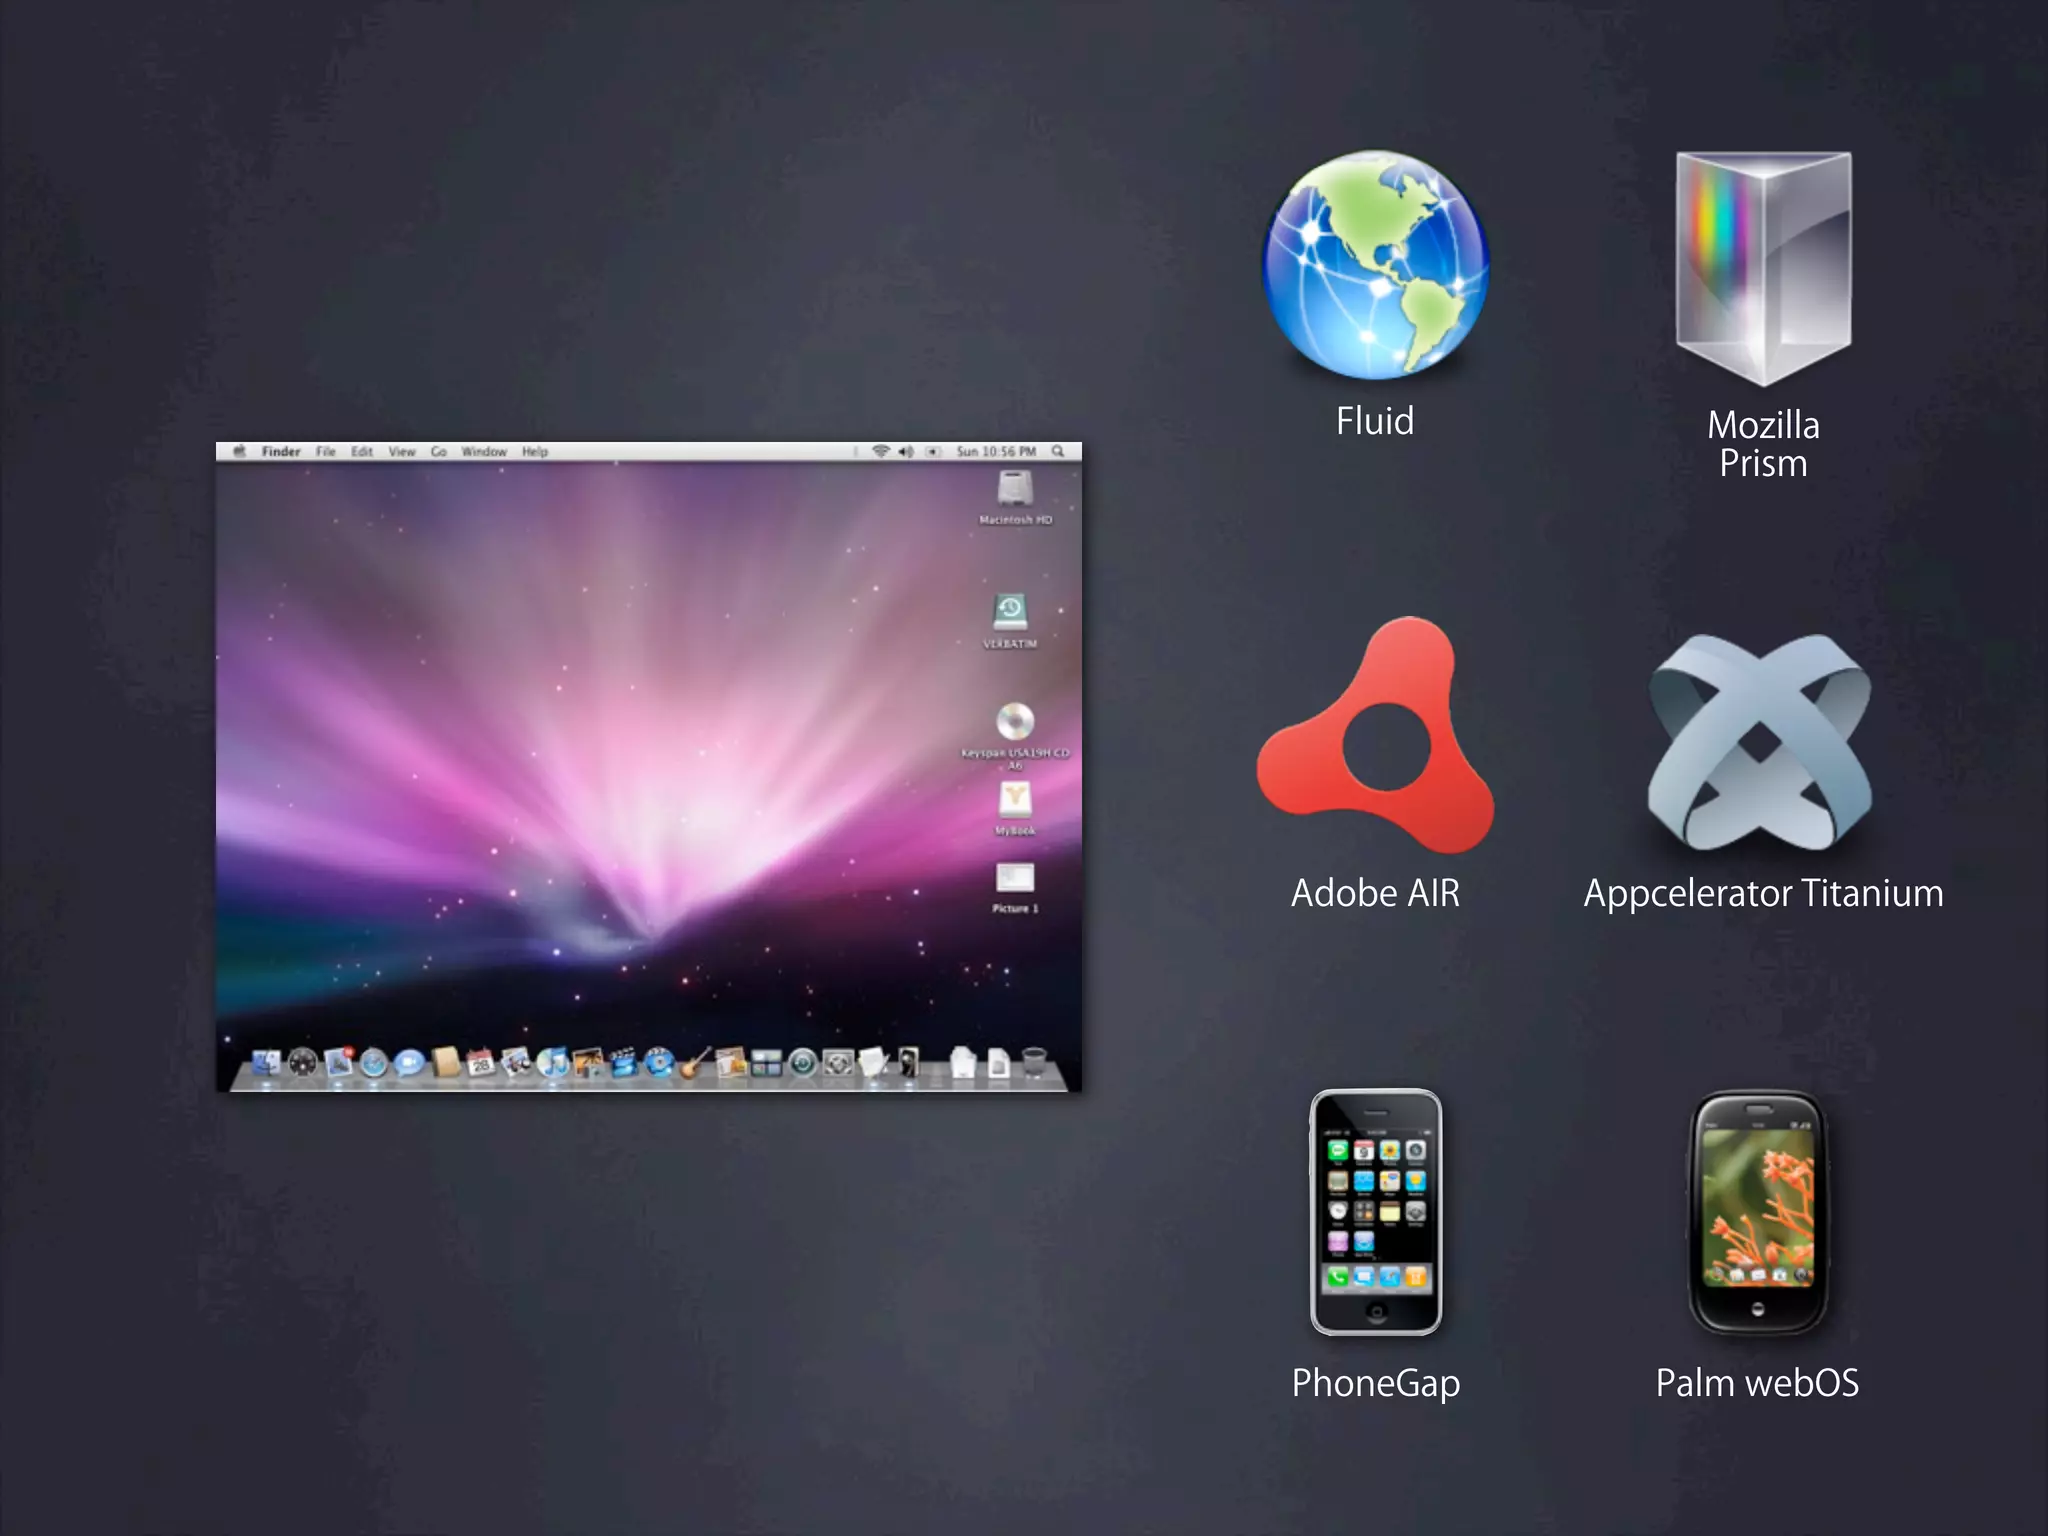Click the "Adobe AIR" label

coord(1375,893)
